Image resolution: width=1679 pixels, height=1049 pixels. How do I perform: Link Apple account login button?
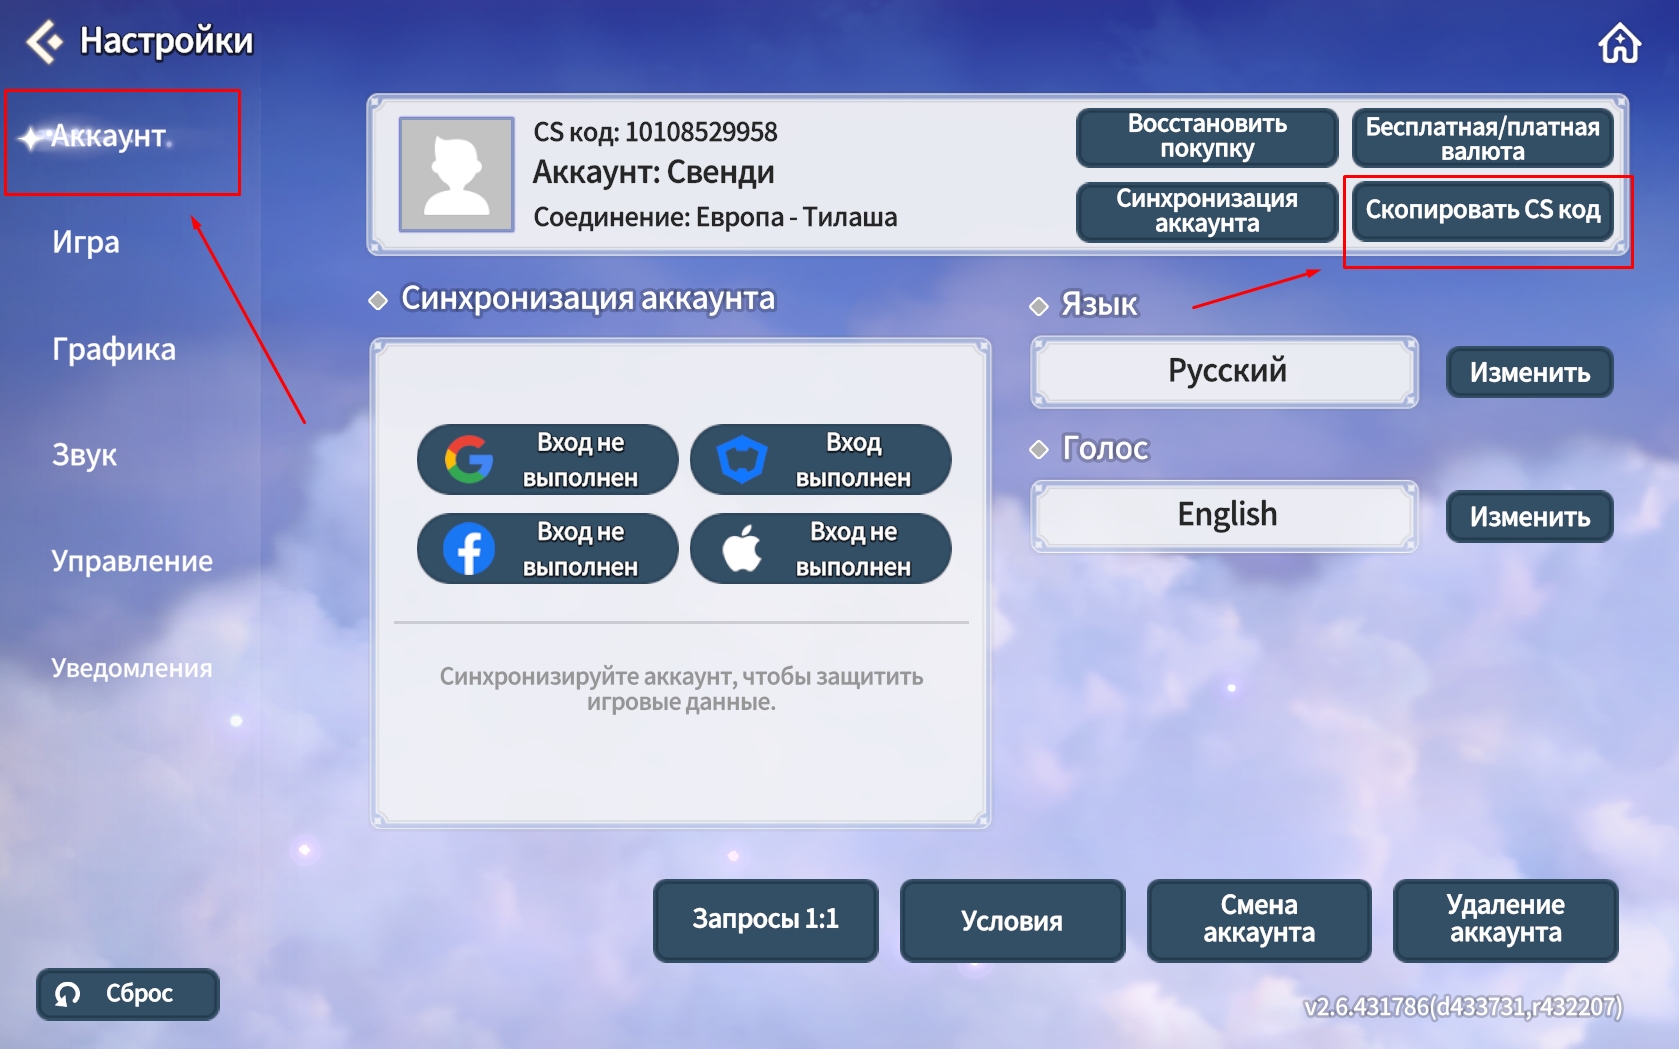pos(820,549)
